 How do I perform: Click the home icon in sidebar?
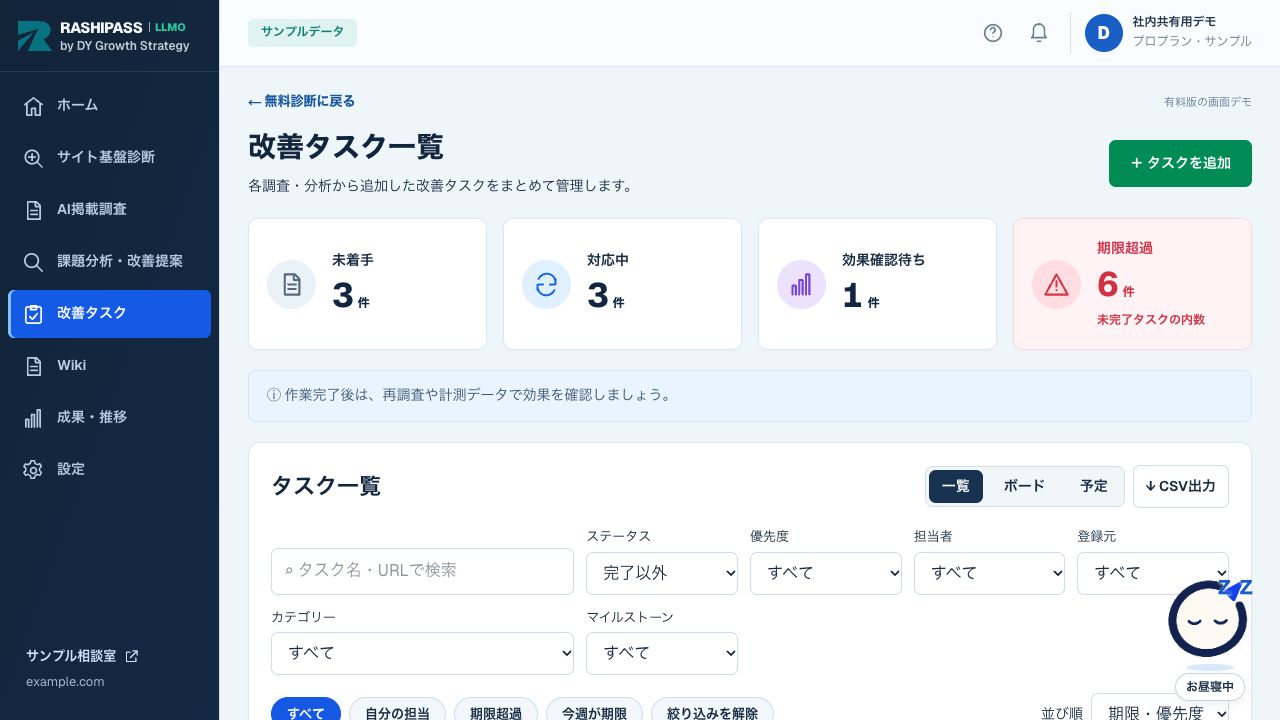[x=33, y=106]
